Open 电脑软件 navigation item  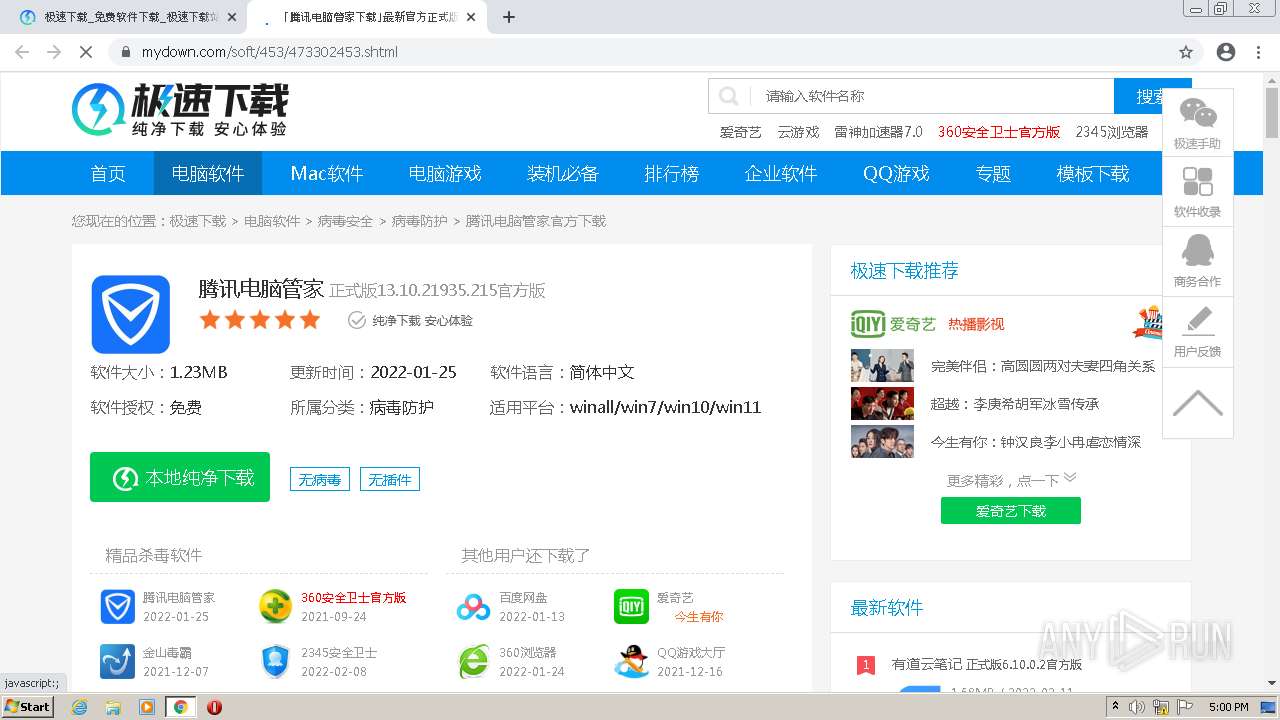[x=208, y=174]
